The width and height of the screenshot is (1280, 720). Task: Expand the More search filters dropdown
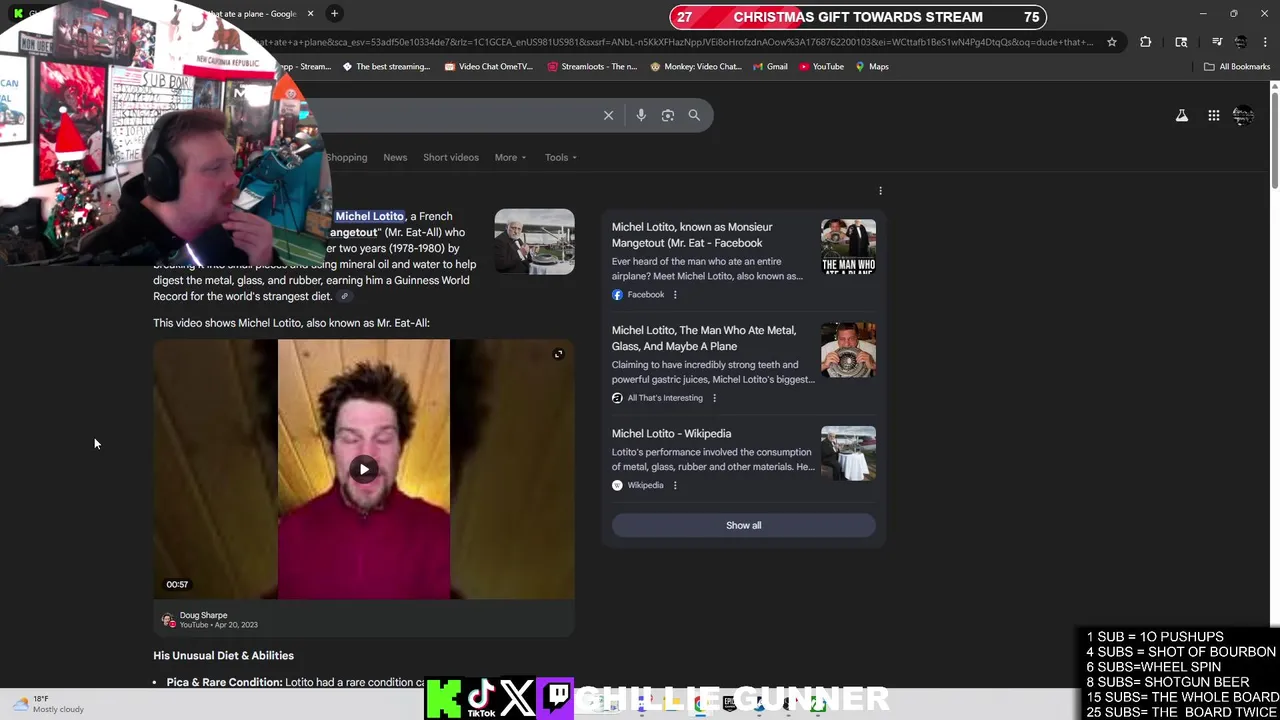click(x=510, y=158)
